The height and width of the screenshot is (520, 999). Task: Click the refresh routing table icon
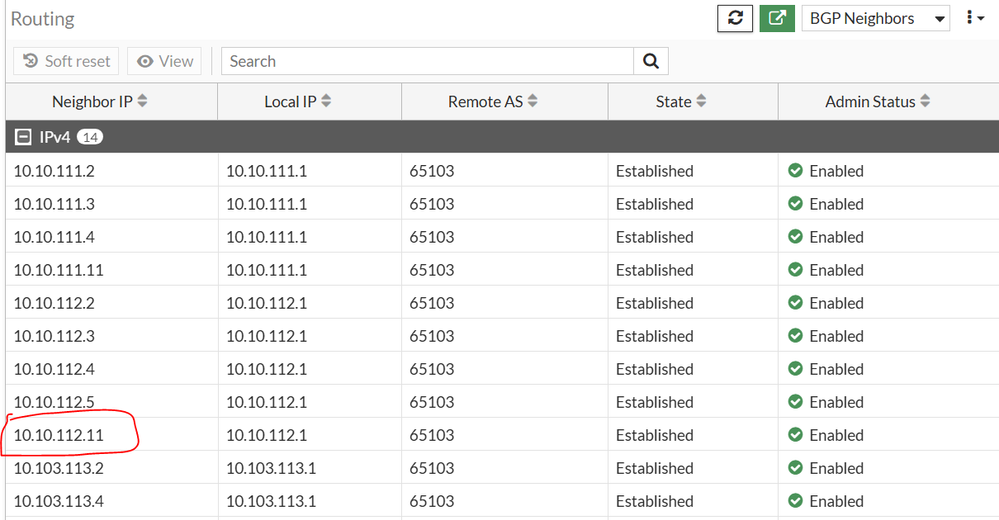click(735, 18)
